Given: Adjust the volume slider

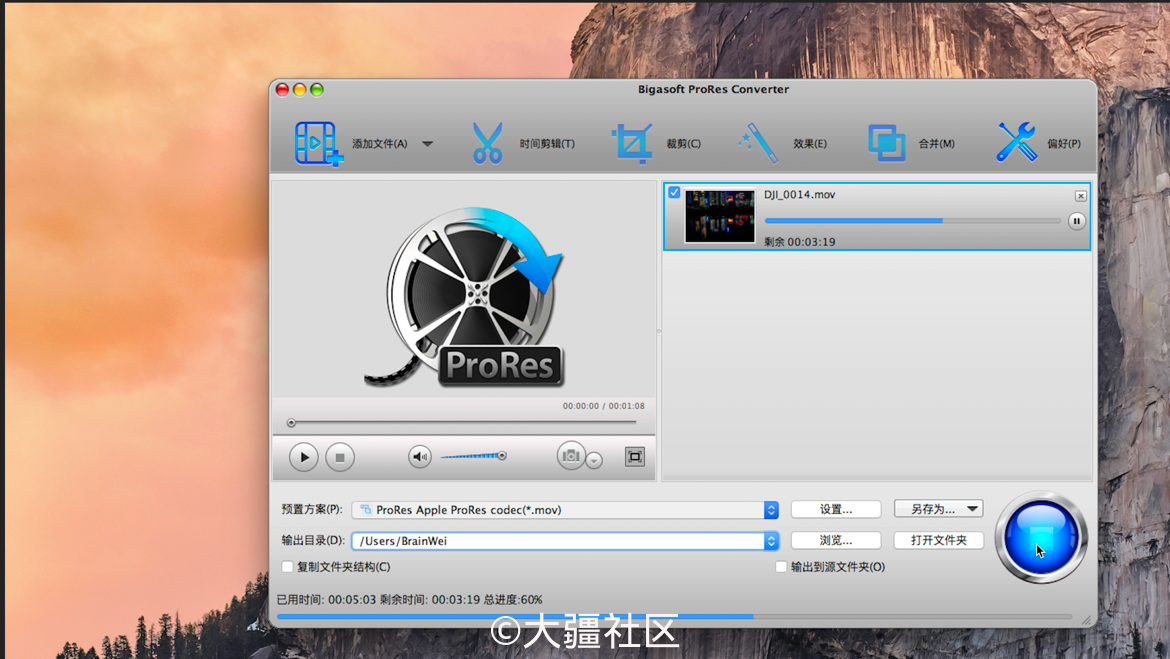Looking at the screenshot, I should coord(474,456).
